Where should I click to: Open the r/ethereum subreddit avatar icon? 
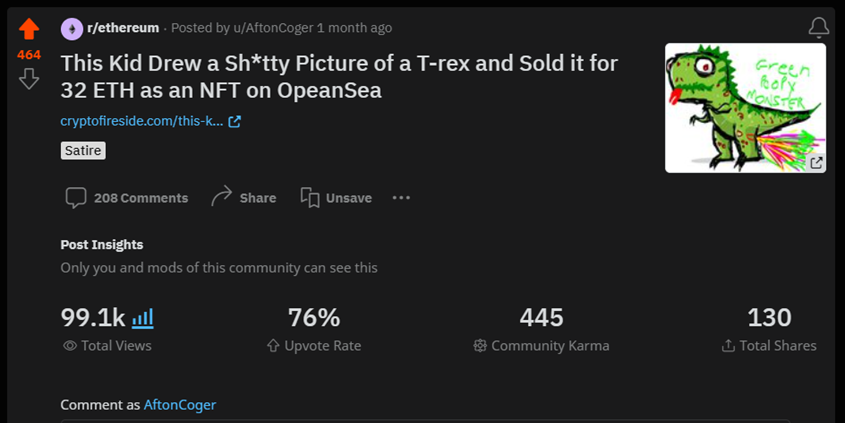point(72,29)
